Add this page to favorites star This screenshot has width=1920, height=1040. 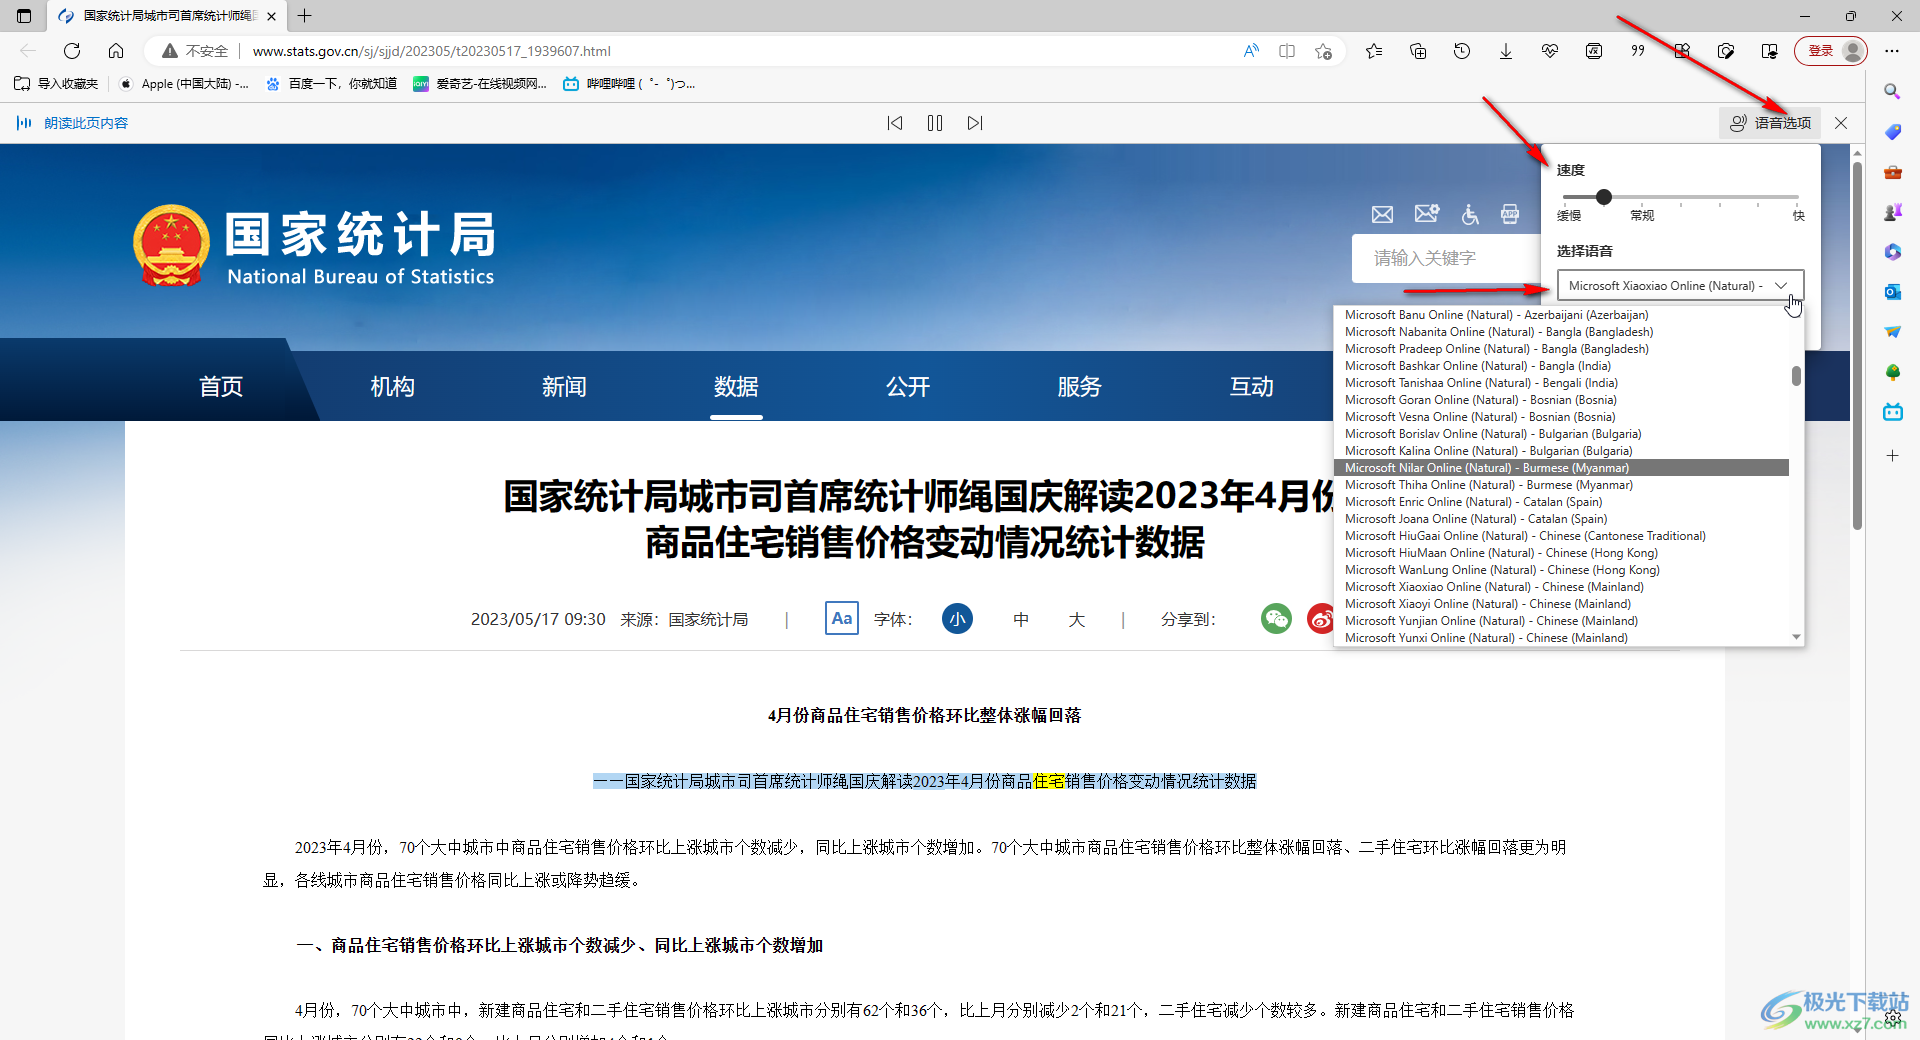point(1323,51)
